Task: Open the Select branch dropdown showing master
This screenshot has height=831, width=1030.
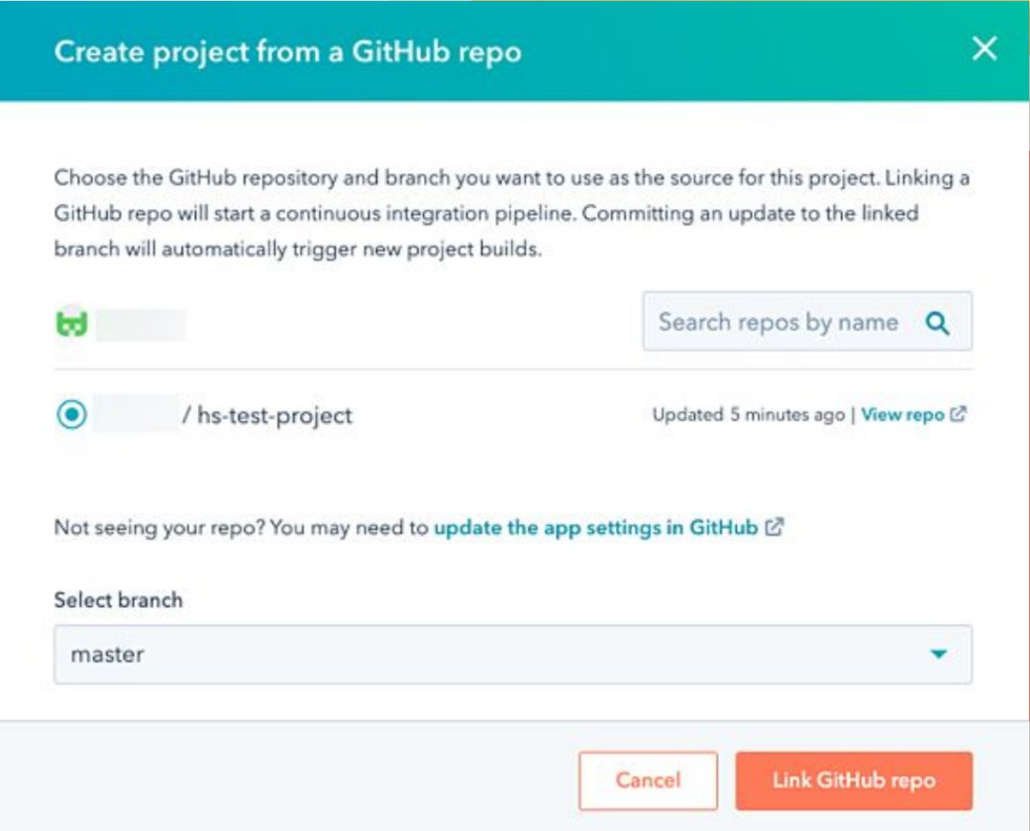Action: (x=513, y=654)
